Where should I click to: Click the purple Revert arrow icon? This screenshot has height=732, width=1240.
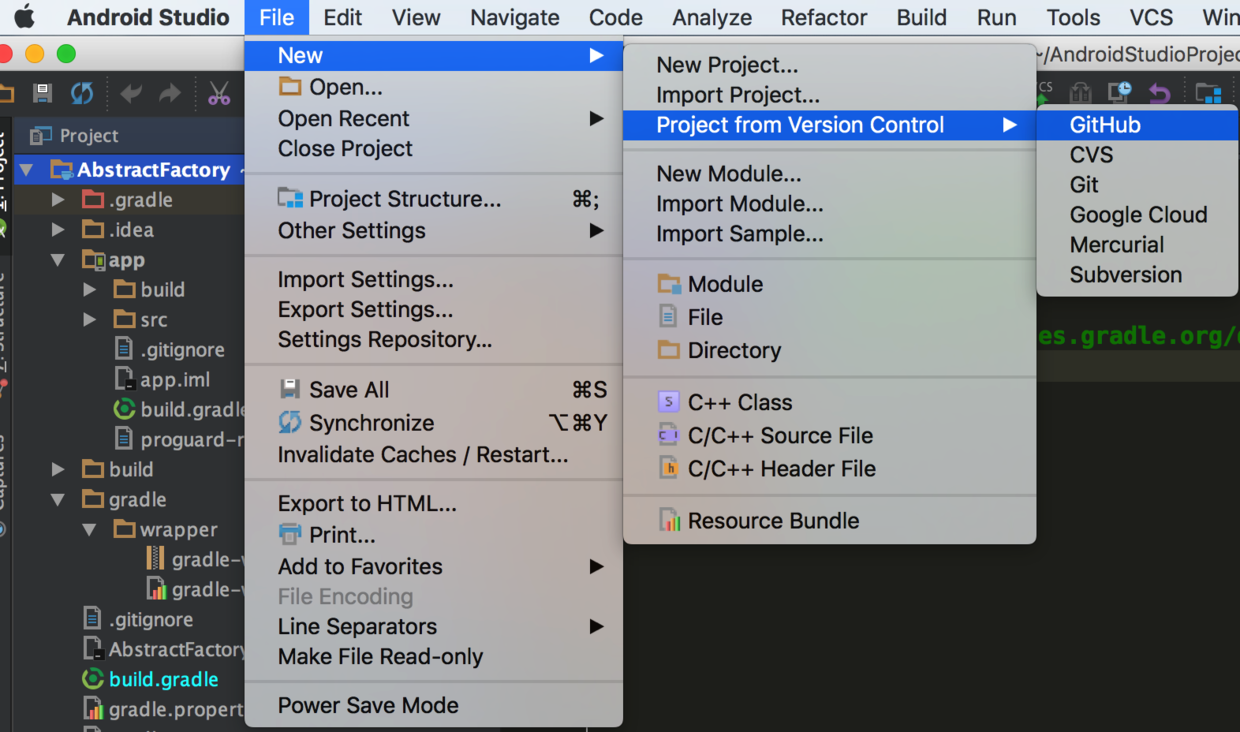(1159, 93)
